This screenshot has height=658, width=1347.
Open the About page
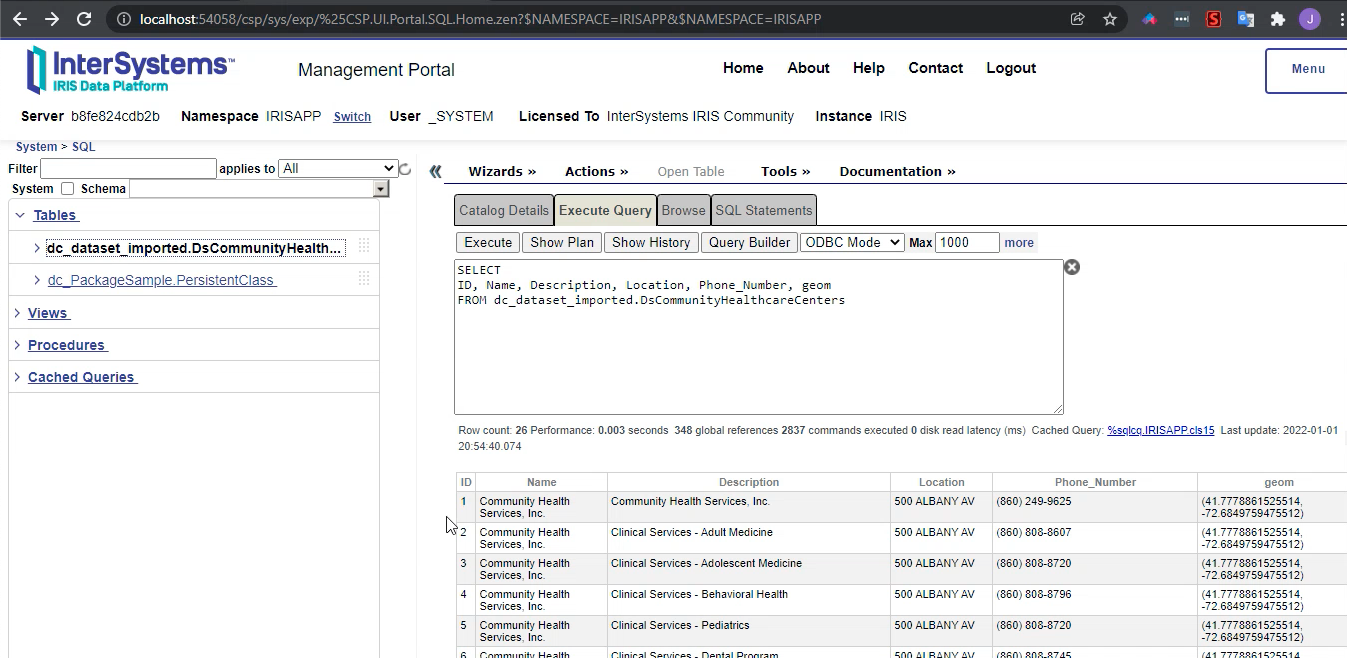coord(808,68)
